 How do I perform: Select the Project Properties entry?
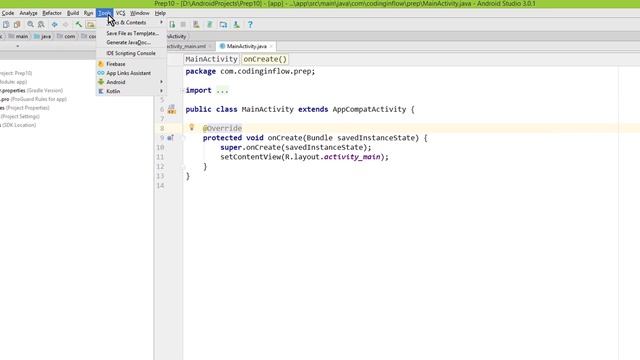pos(24,108)
